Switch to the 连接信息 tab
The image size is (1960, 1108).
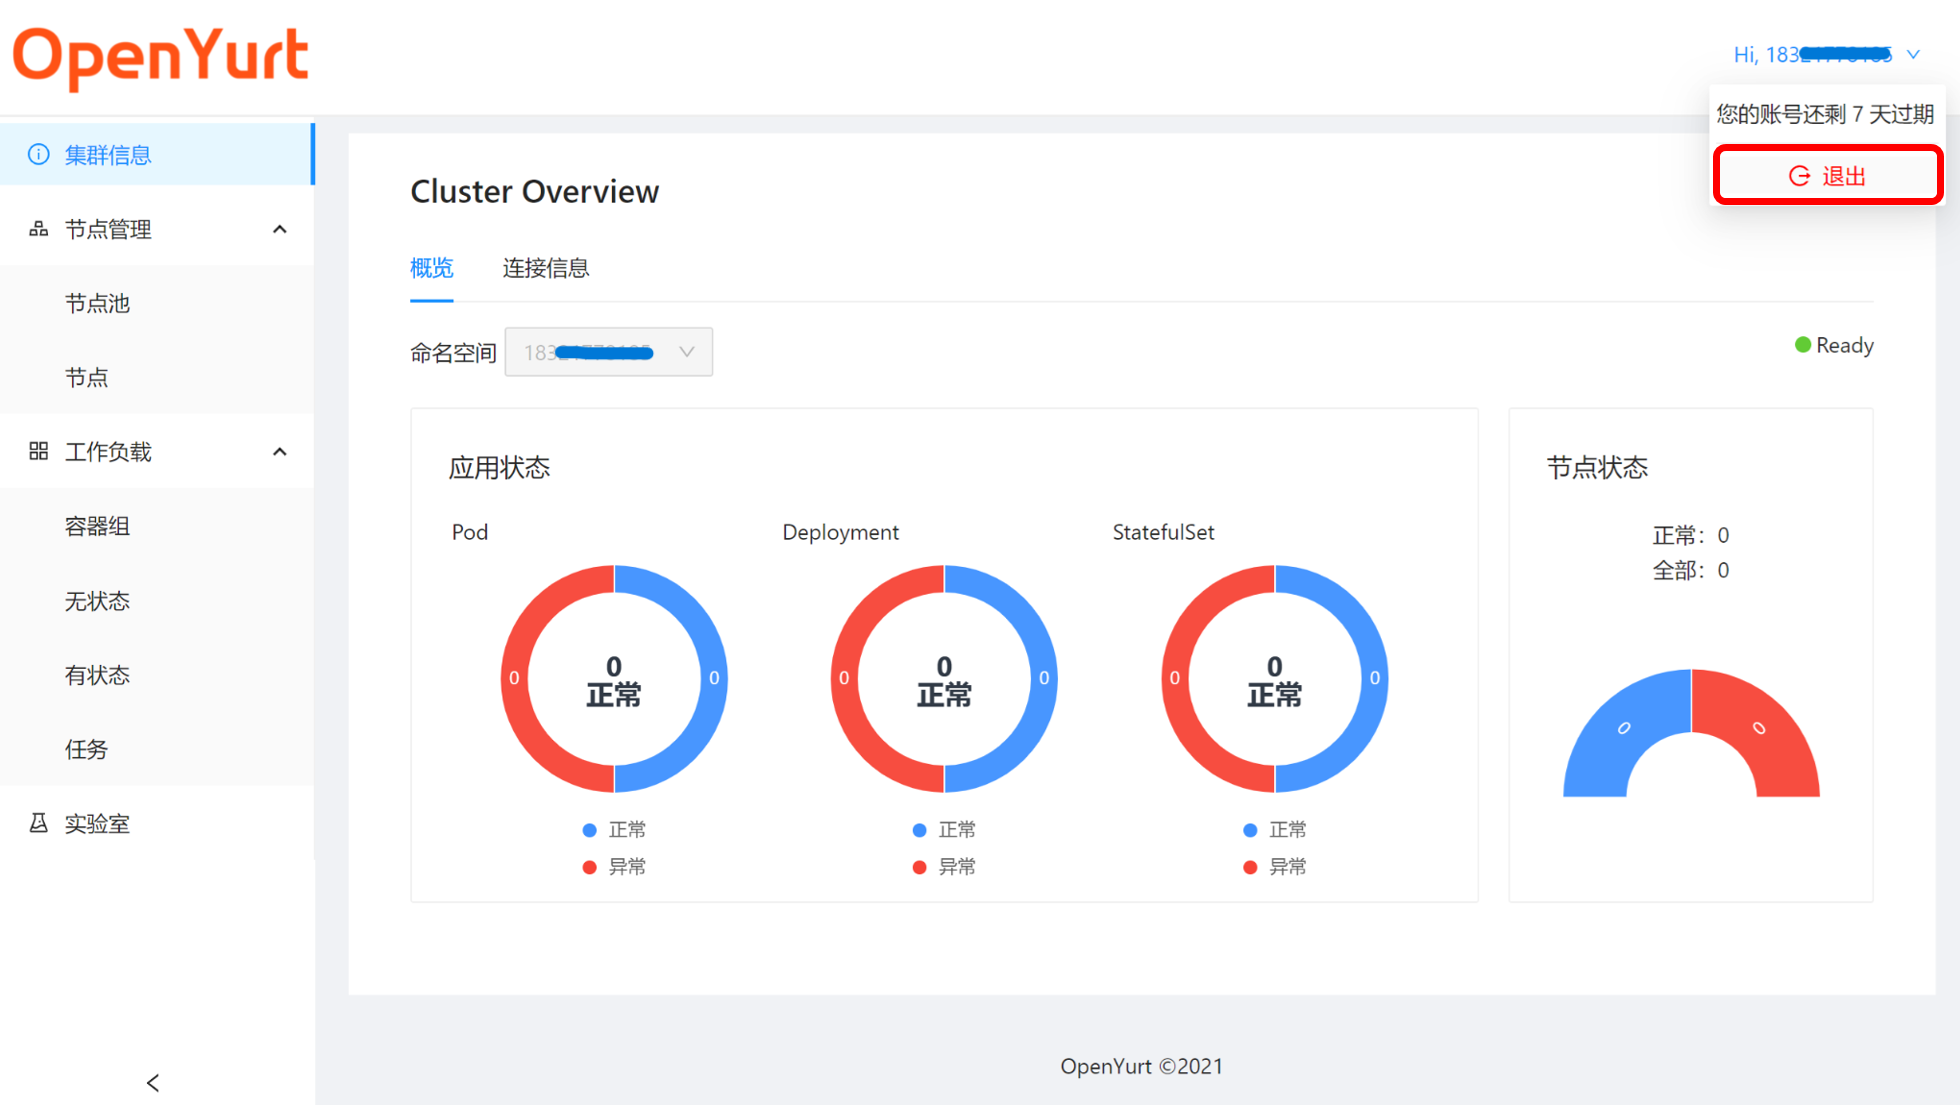point(546,268)
